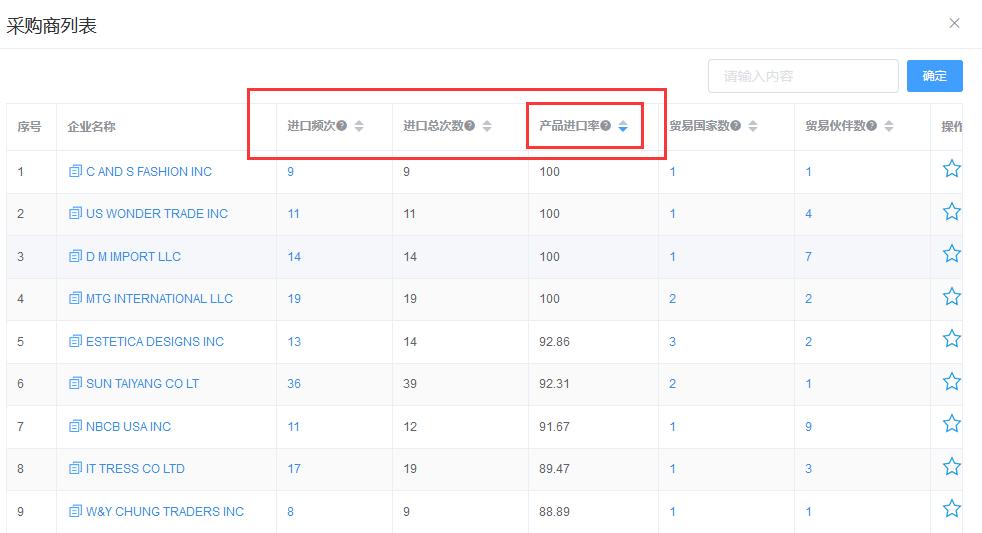Click help icon beside 产品进口率 header
This screenshot has width=982, height=533.
coord(605,126)
